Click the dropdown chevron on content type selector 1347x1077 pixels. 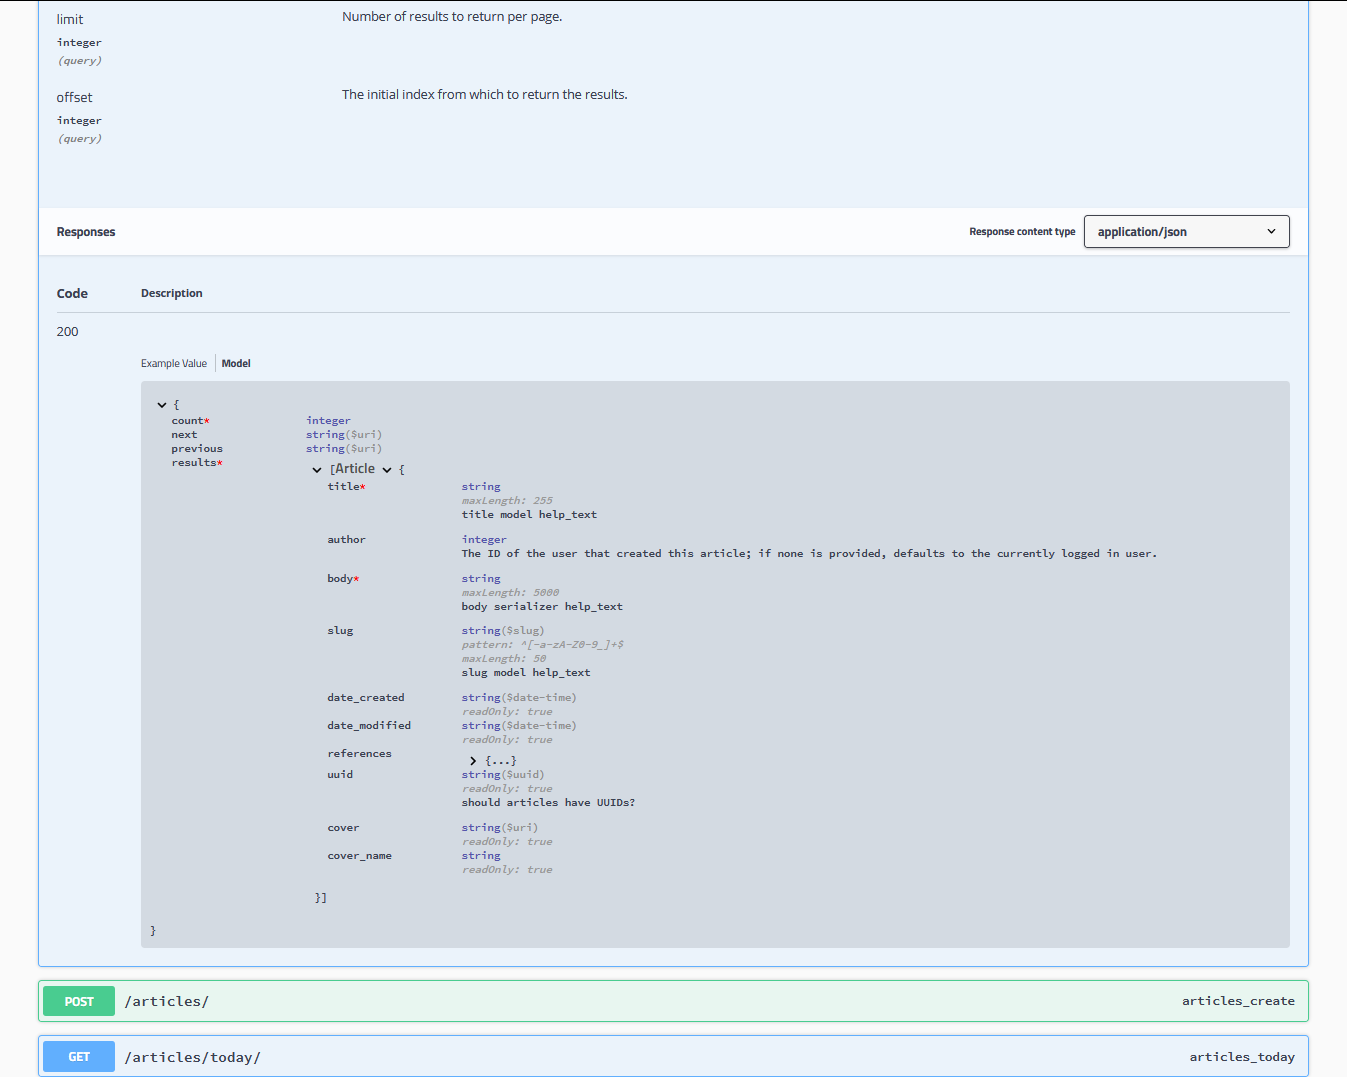(x=1271, y=231)
